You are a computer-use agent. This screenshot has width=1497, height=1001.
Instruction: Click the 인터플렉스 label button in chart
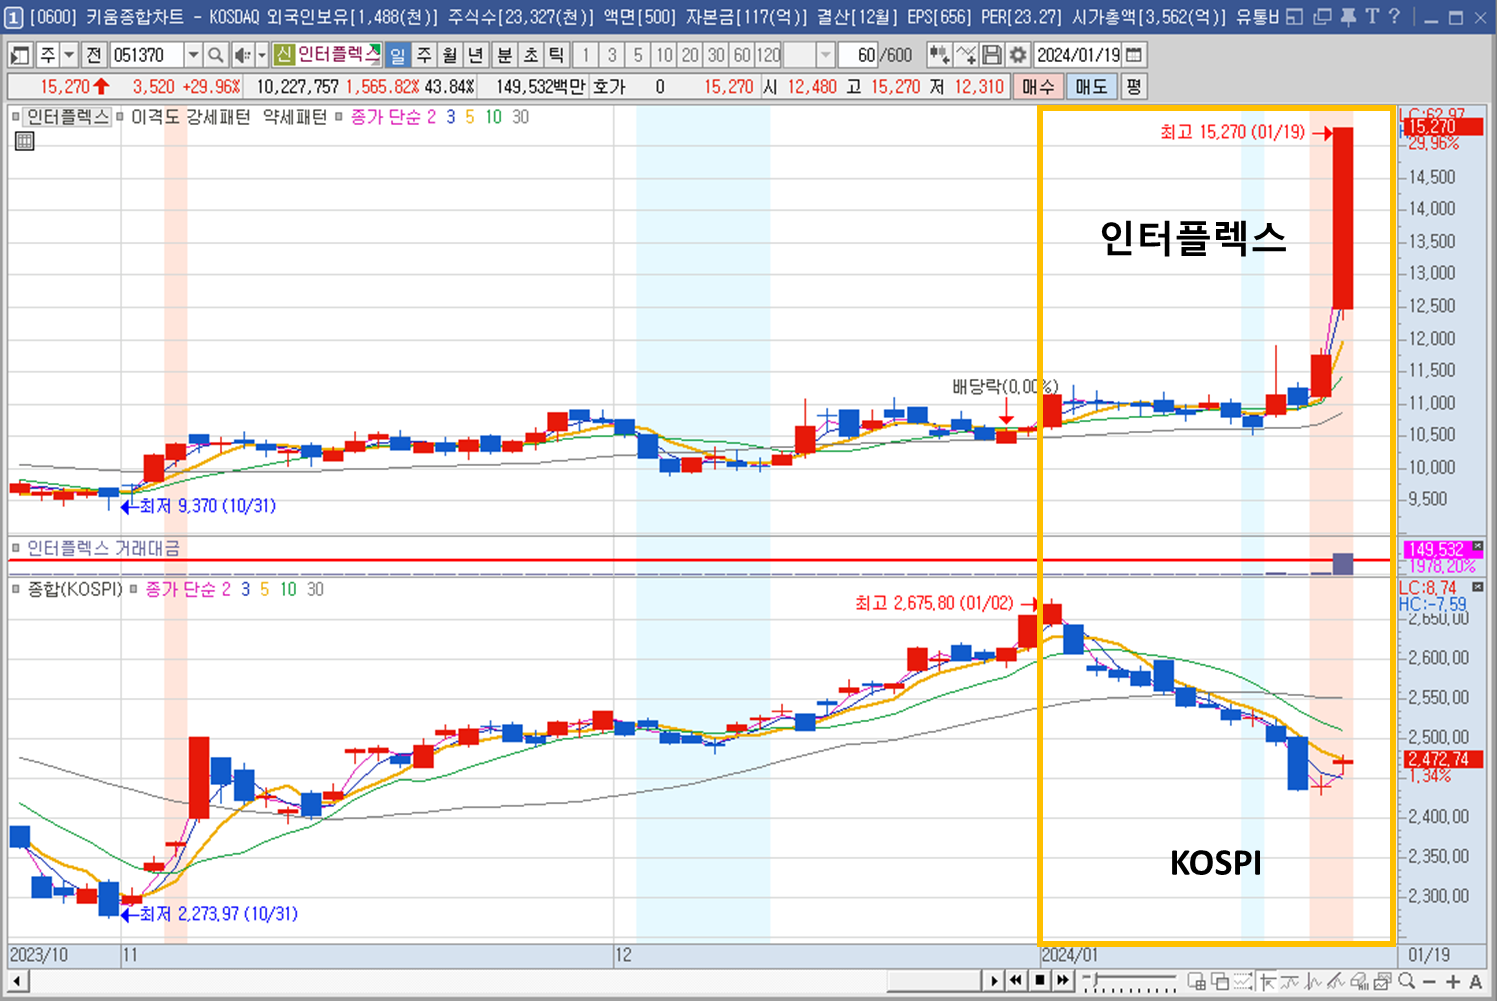point(67,117)
